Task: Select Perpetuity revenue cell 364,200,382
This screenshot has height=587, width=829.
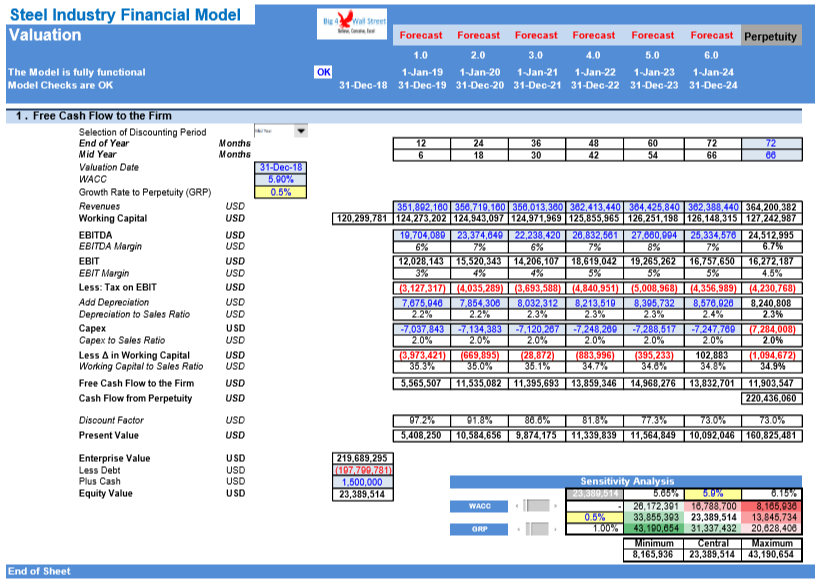Action: point(772,207)
